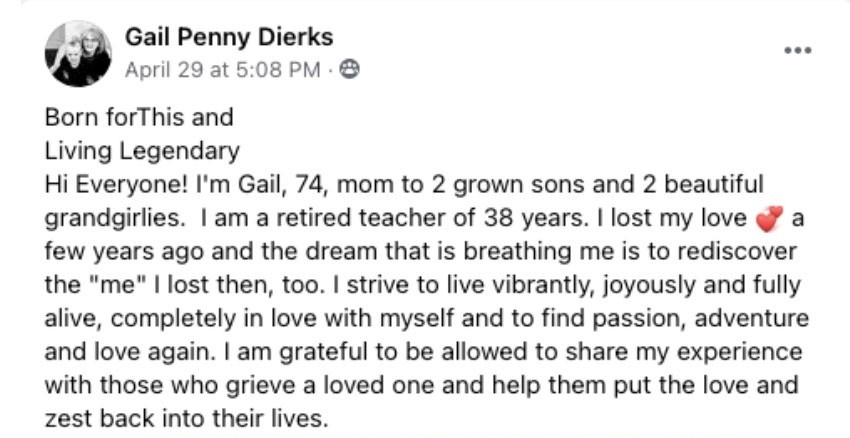This screenshot has width=850, height=438.
Task: Click the 'Living Legendary' text line
Action: click(142, 151)
